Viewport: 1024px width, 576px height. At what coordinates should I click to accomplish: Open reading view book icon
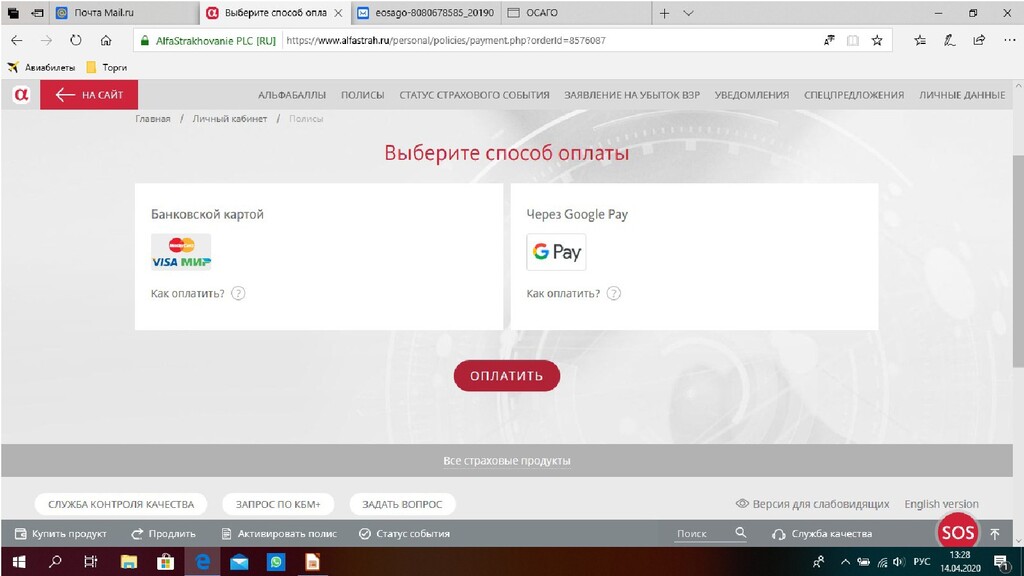pyautogui.click(x=853, y=40)
